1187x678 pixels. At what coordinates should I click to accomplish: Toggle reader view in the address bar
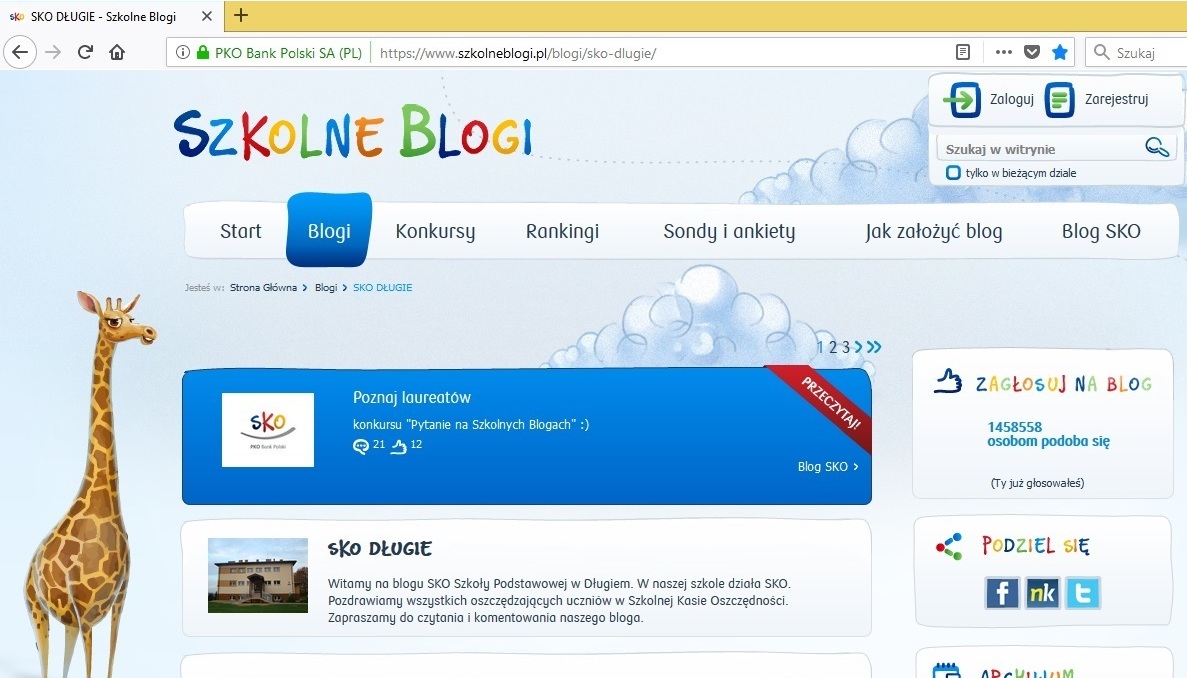(963, 52)
